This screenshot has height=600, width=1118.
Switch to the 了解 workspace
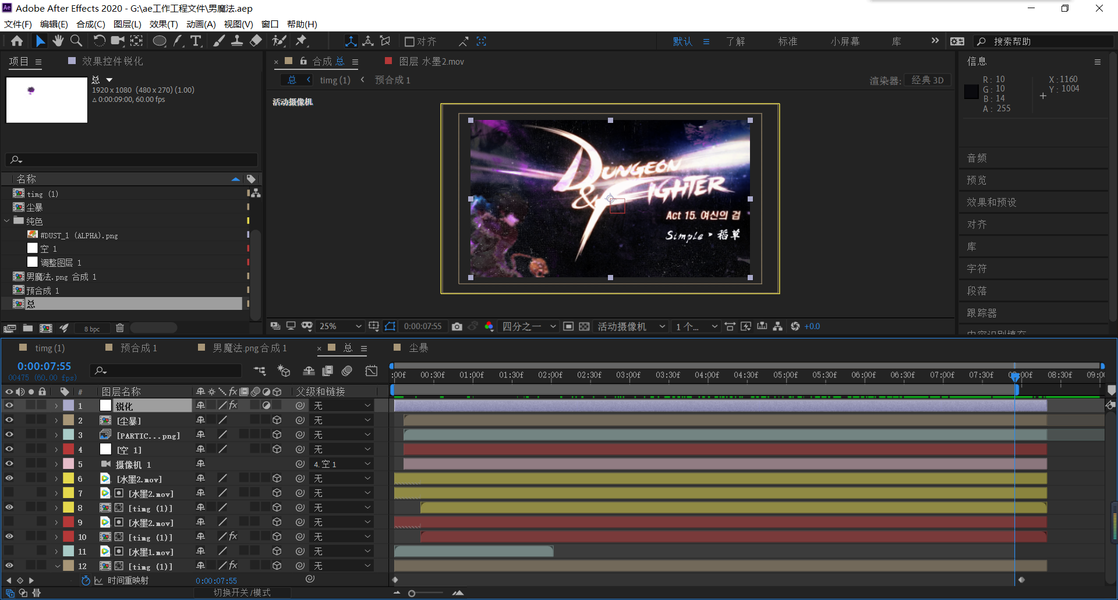point(736,41)
